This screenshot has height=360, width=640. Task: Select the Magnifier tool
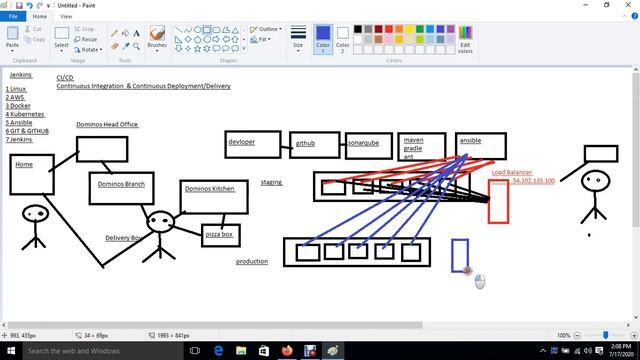click(x=136, y=47)
